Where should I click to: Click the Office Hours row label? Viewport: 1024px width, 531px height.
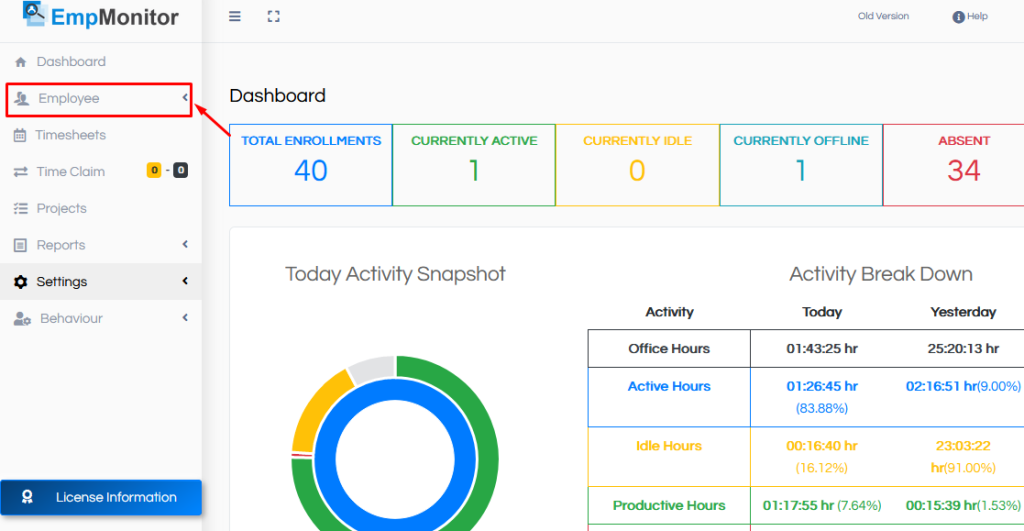pyautogui.click(x=669, y=349)
